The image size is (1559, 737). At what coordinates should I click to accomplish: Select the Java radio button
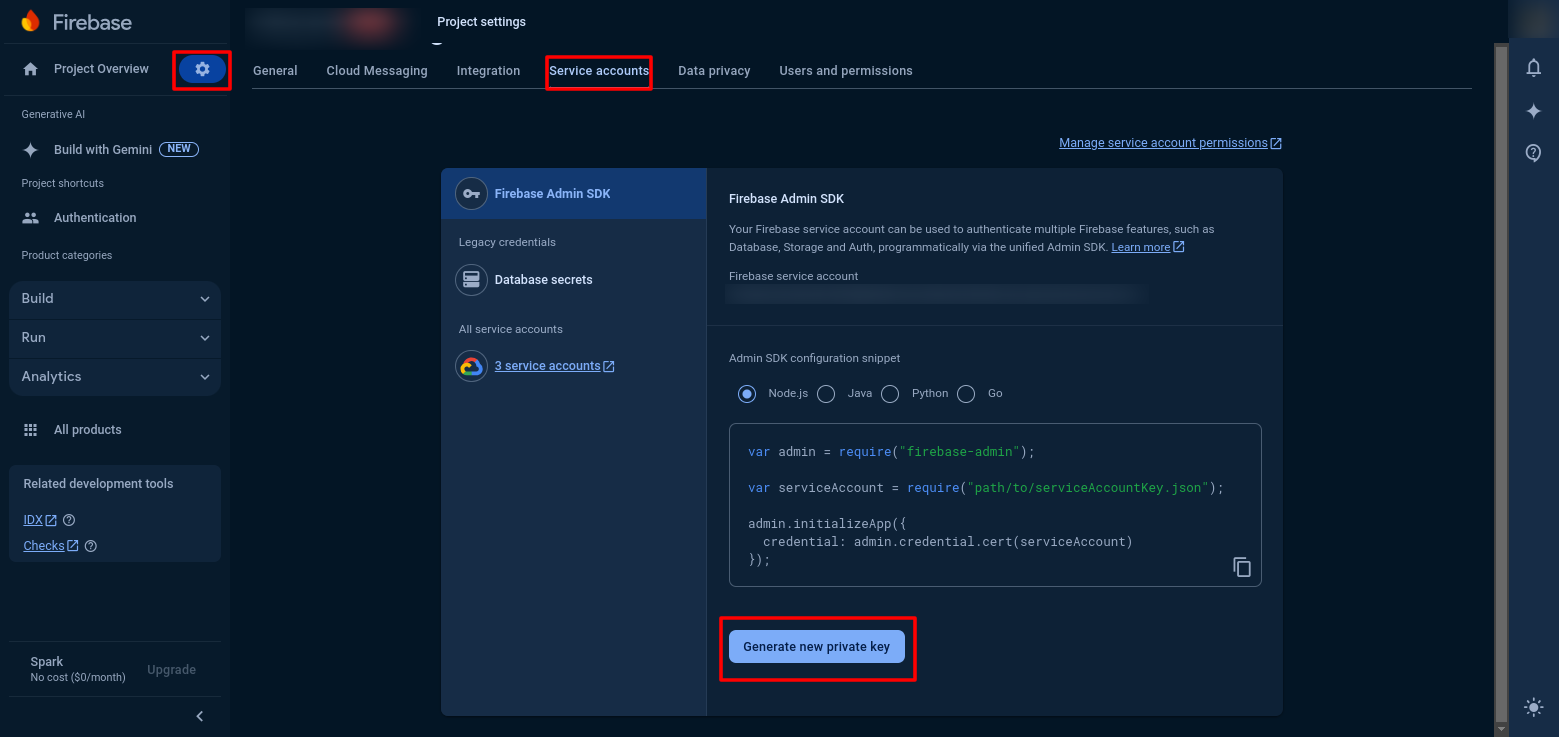[826, 394]
